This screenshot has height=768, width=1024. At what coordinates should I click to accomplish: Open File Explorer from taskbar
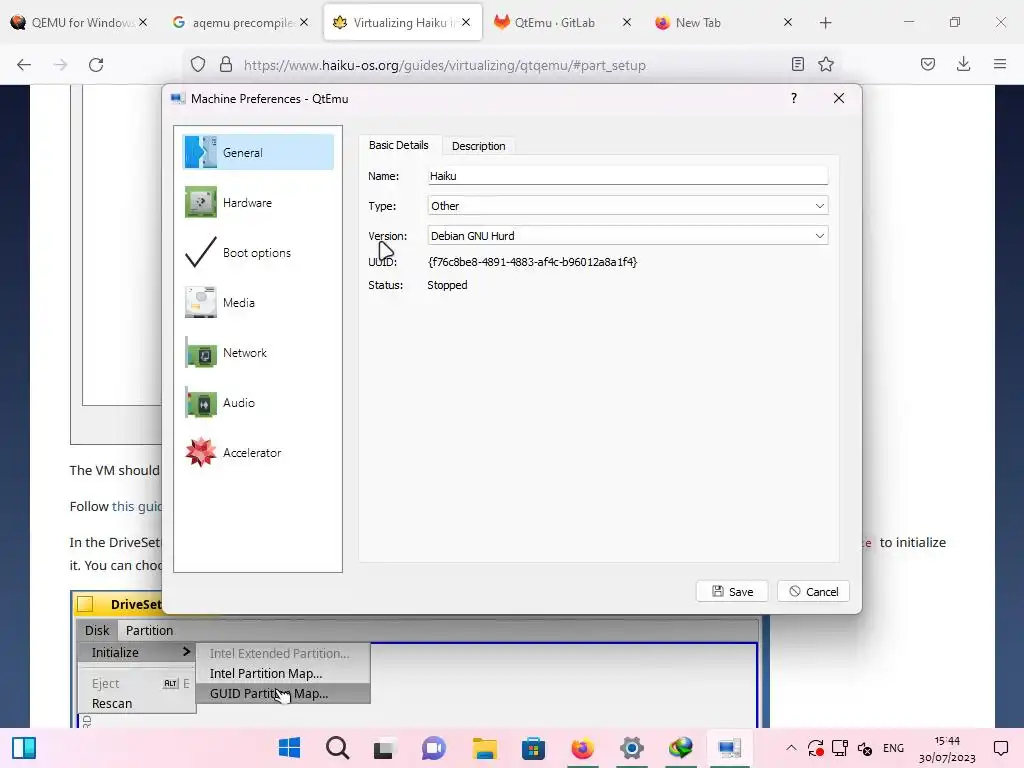pyautogui.click(x=485, y=748)
